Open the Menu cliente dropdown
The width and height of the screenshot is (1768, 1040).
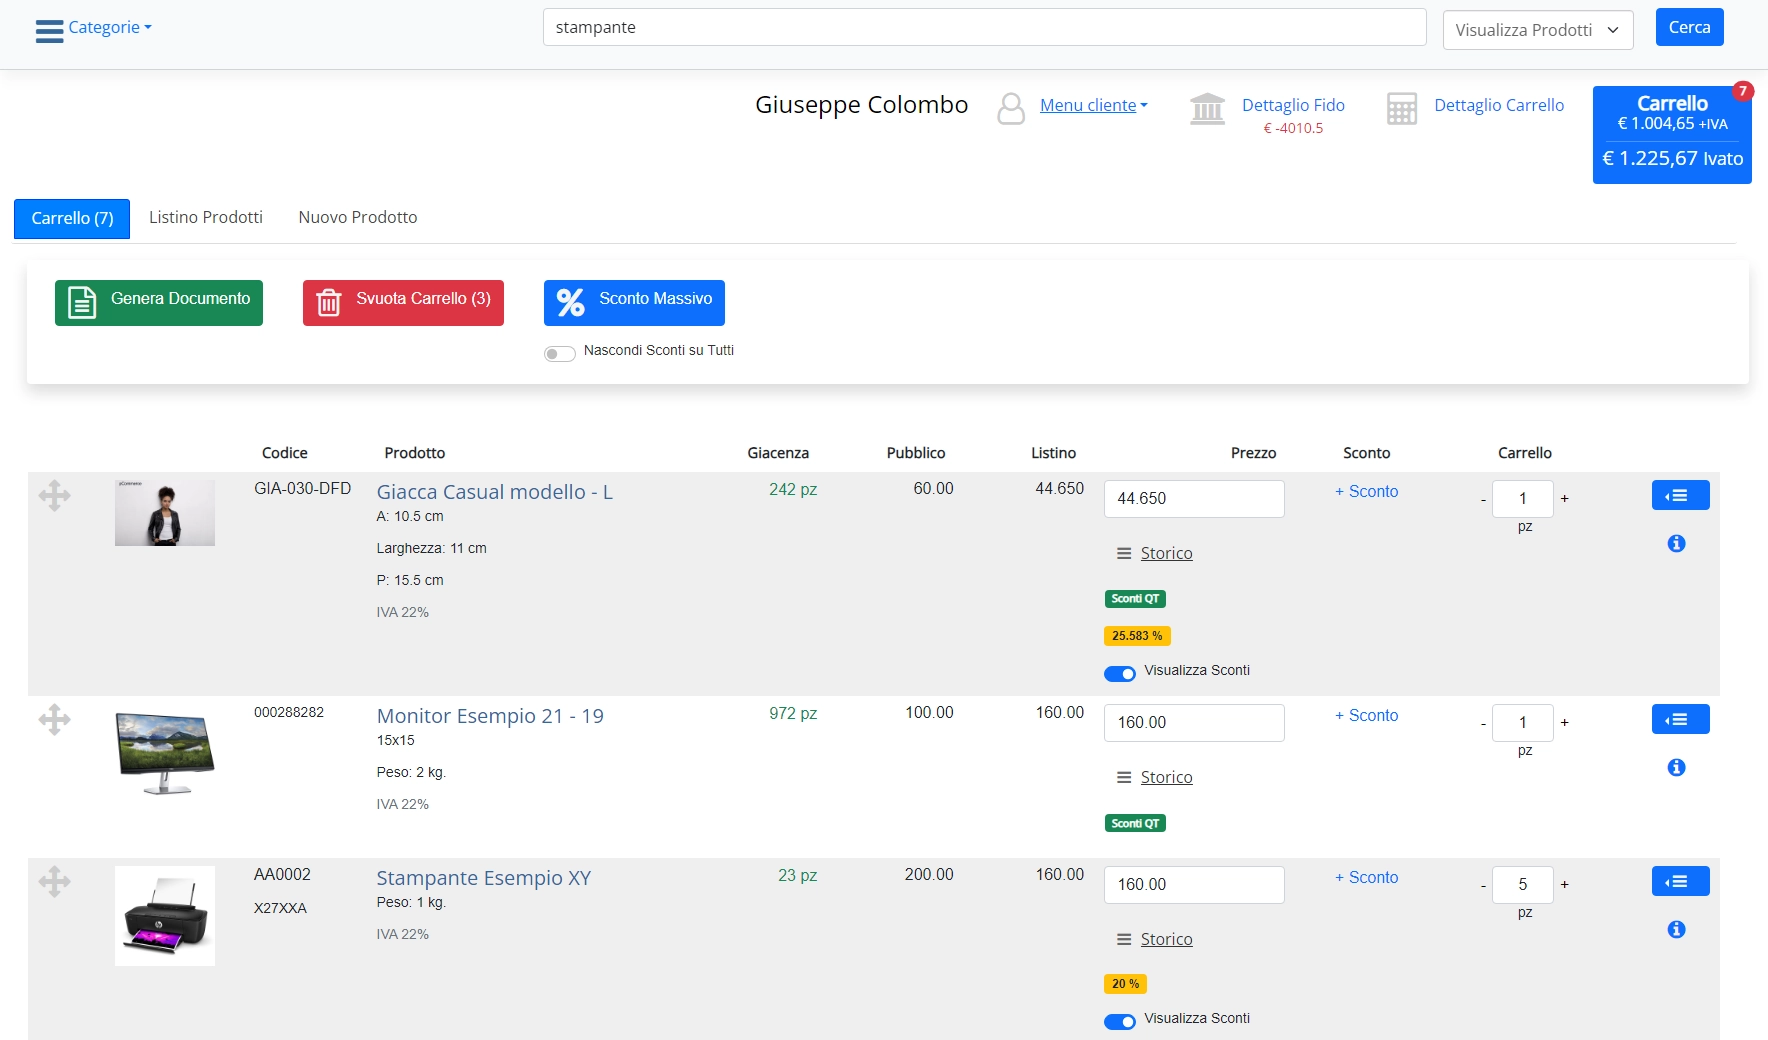tap(1093, 105)
